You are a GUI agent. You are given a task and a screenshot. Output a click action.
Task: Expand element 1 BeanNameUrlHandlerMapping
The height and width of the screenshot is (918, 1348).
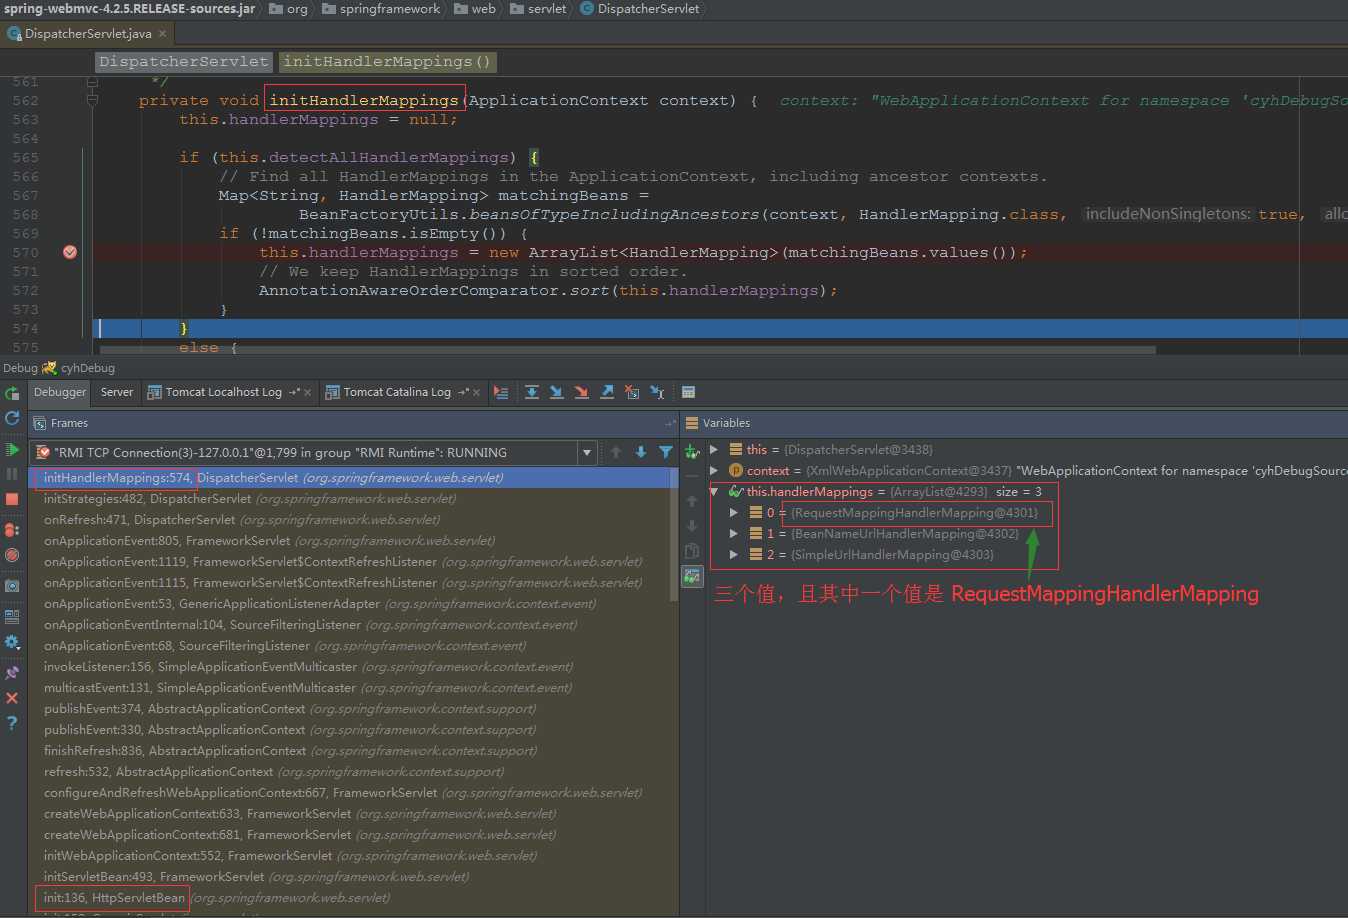(734, 533)
